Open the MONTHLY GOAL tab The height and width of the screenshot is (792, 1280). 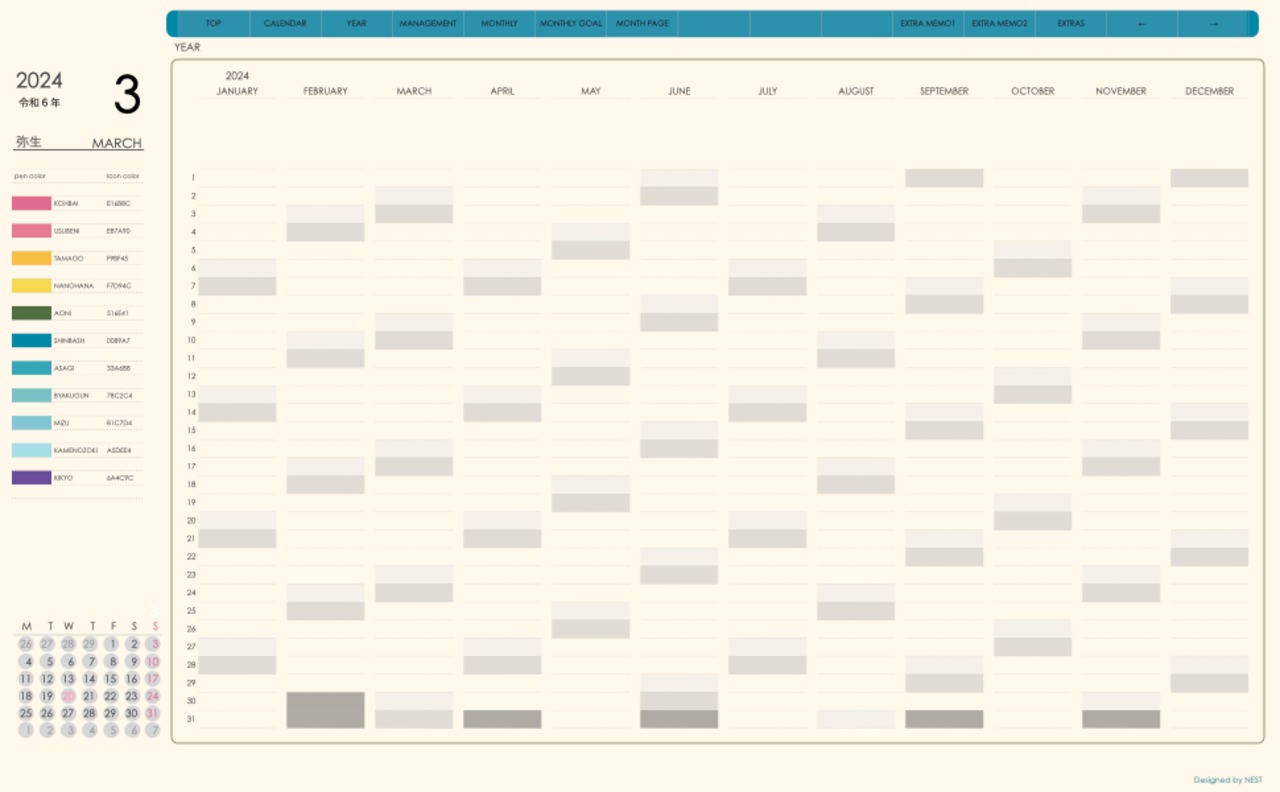pos(571,23)
